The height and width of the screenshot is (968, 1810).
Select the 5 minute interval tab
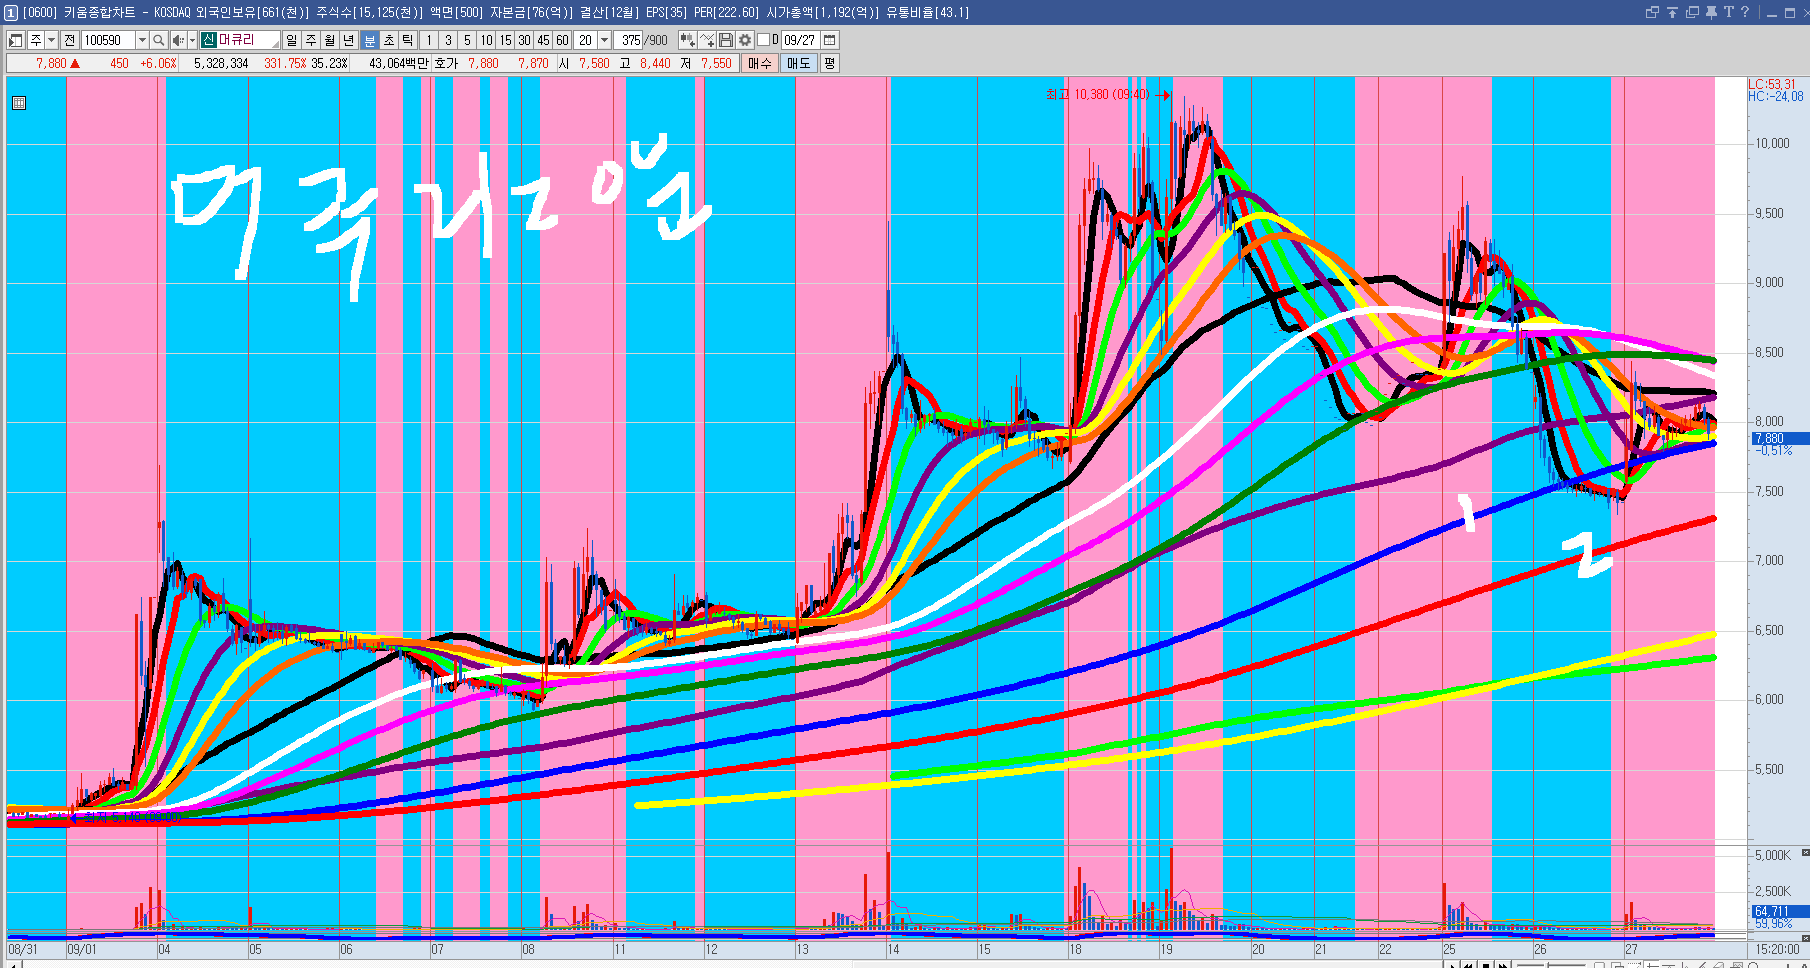point(467,40)
